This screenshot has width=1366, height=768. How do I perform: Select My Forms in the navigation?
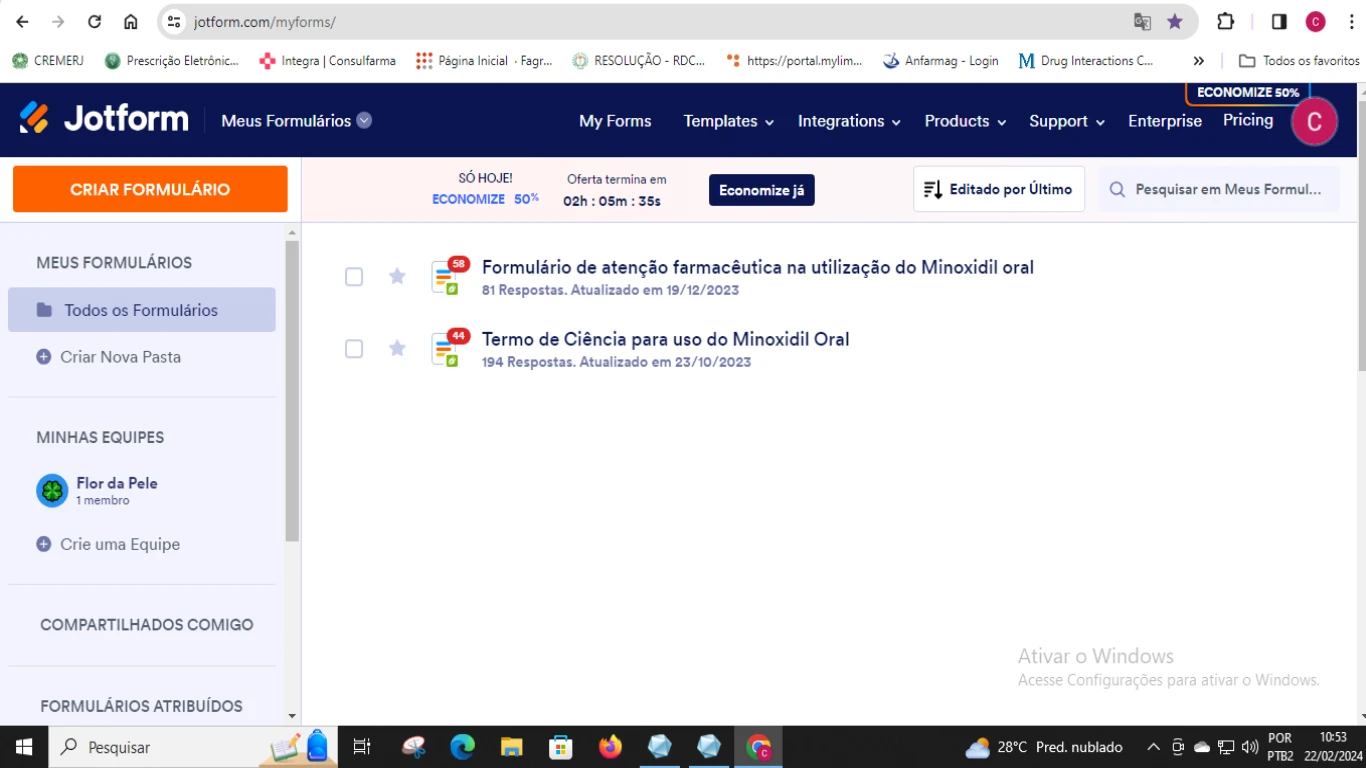pyautogui.click(x=615, y=121)
